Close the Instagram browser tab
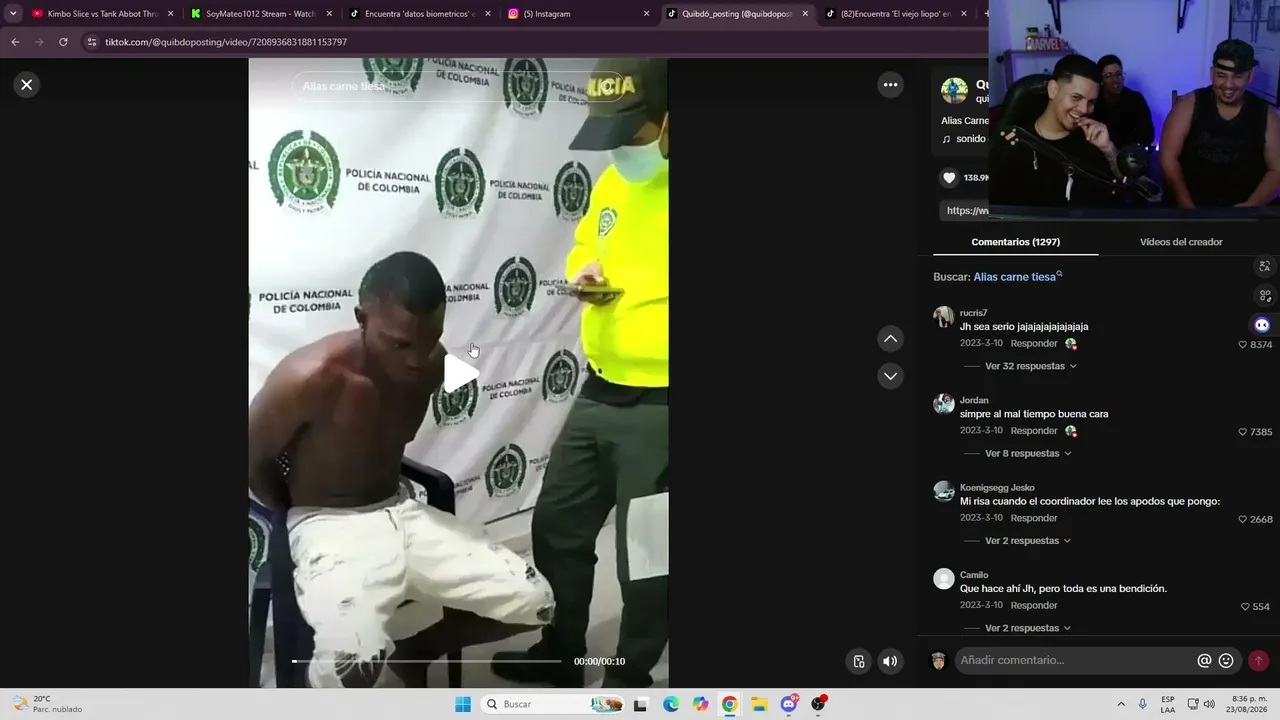This screenshot has height=720, width=1280. pyautogui.click(x=646, y=14)
